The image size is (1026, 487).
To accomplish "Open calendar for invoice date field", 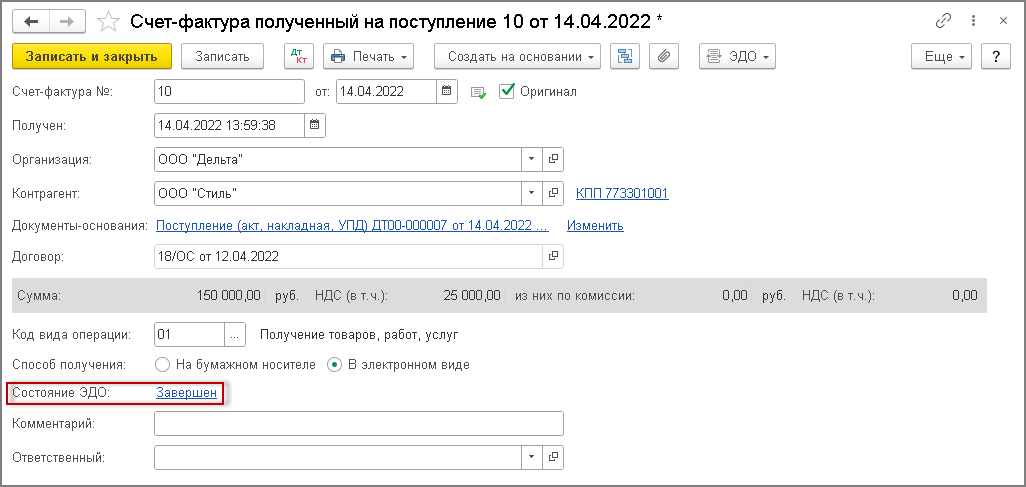I will point(448,92).
